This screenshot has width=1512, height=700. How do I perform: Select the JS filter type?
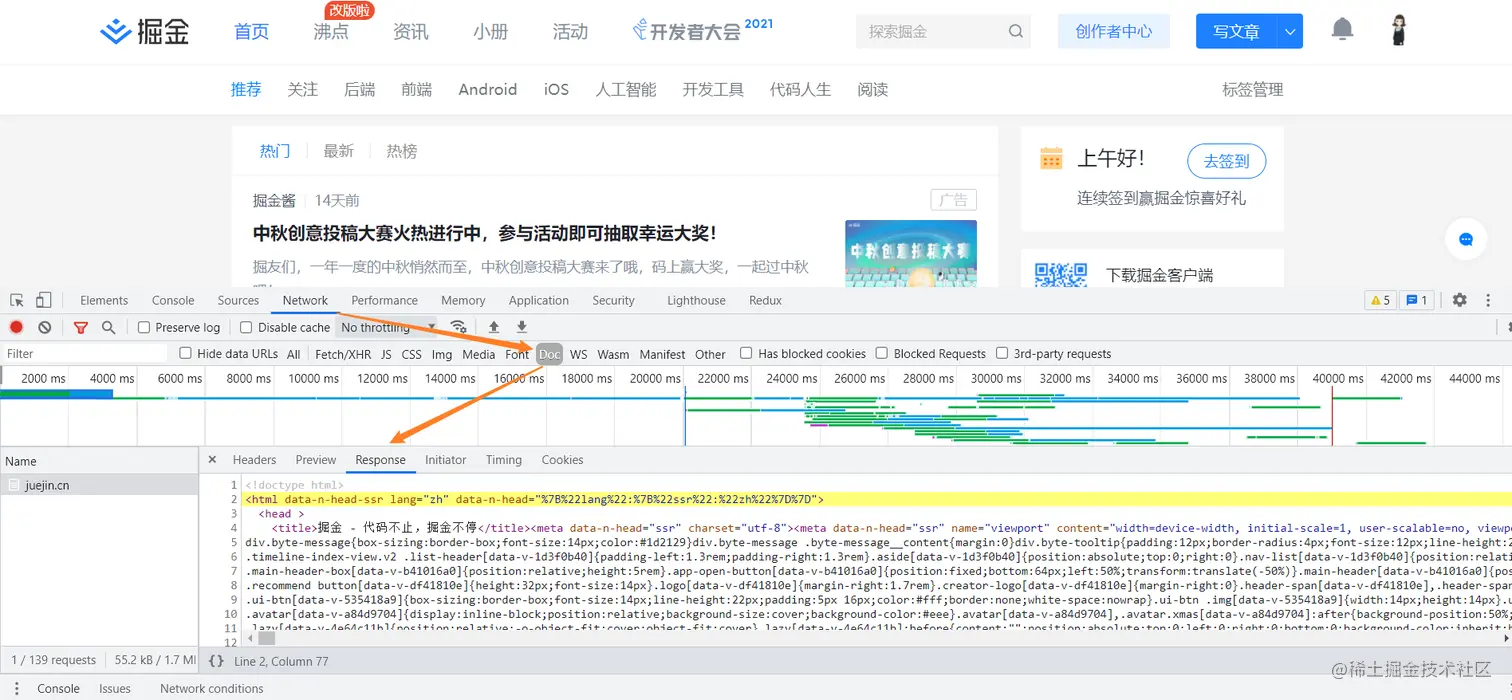[x=386, y=354]
